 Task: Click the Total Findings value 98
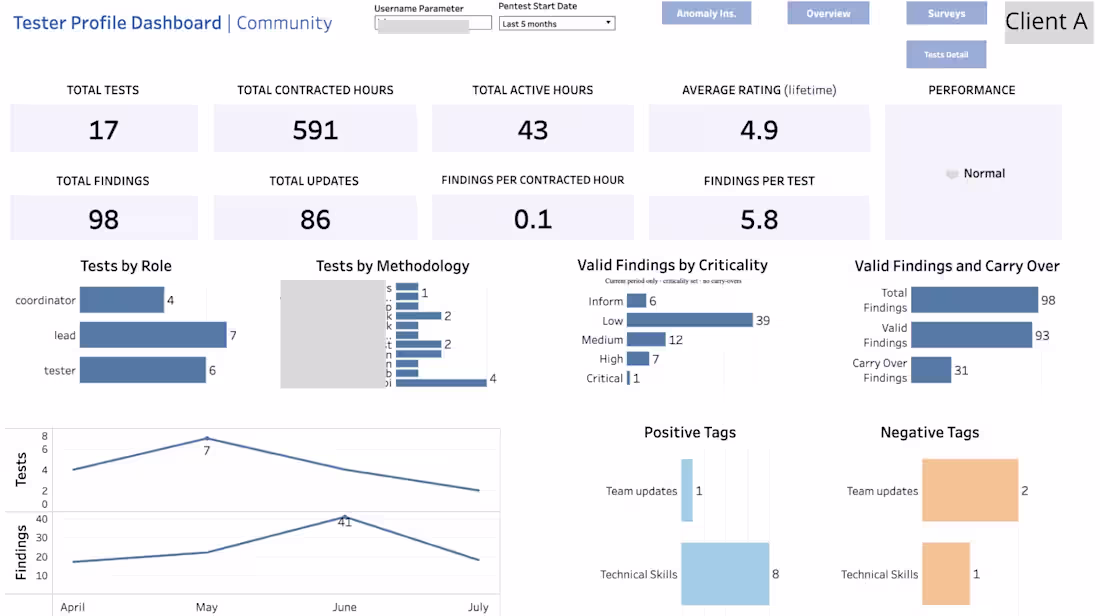[x=104, y=220]
